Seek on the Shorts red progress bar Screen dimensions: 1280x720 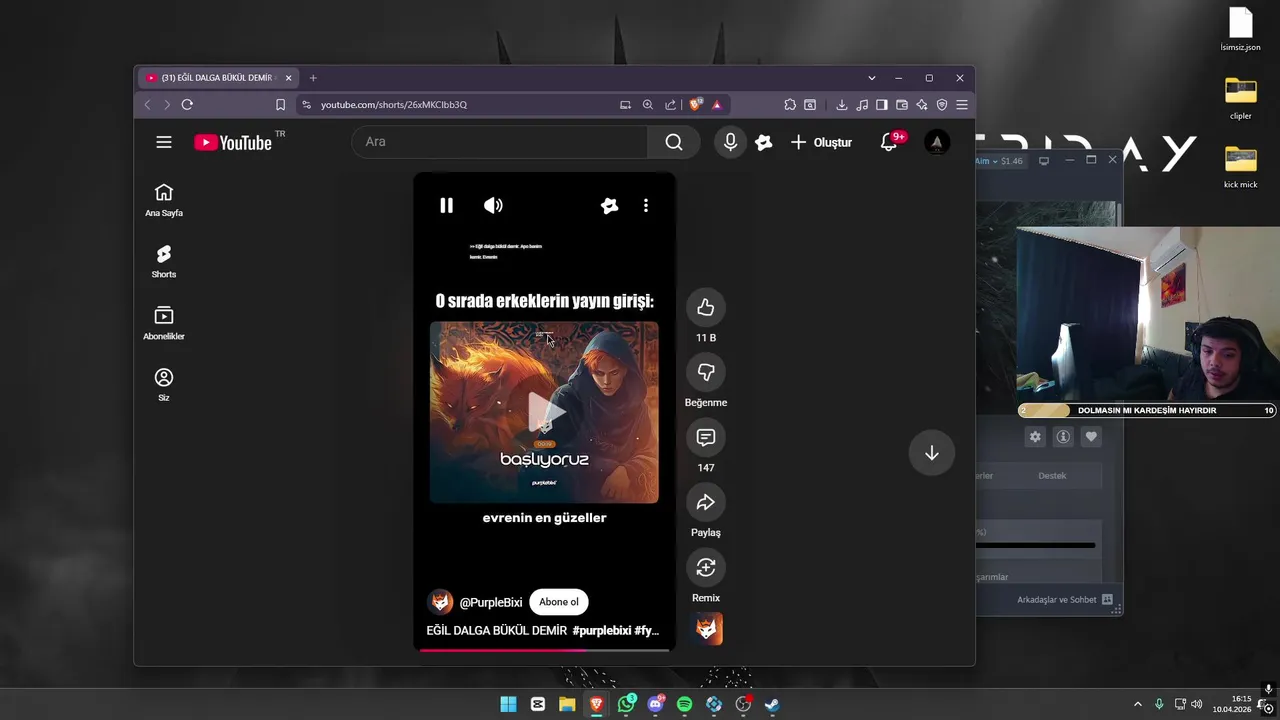coord(544,650)
